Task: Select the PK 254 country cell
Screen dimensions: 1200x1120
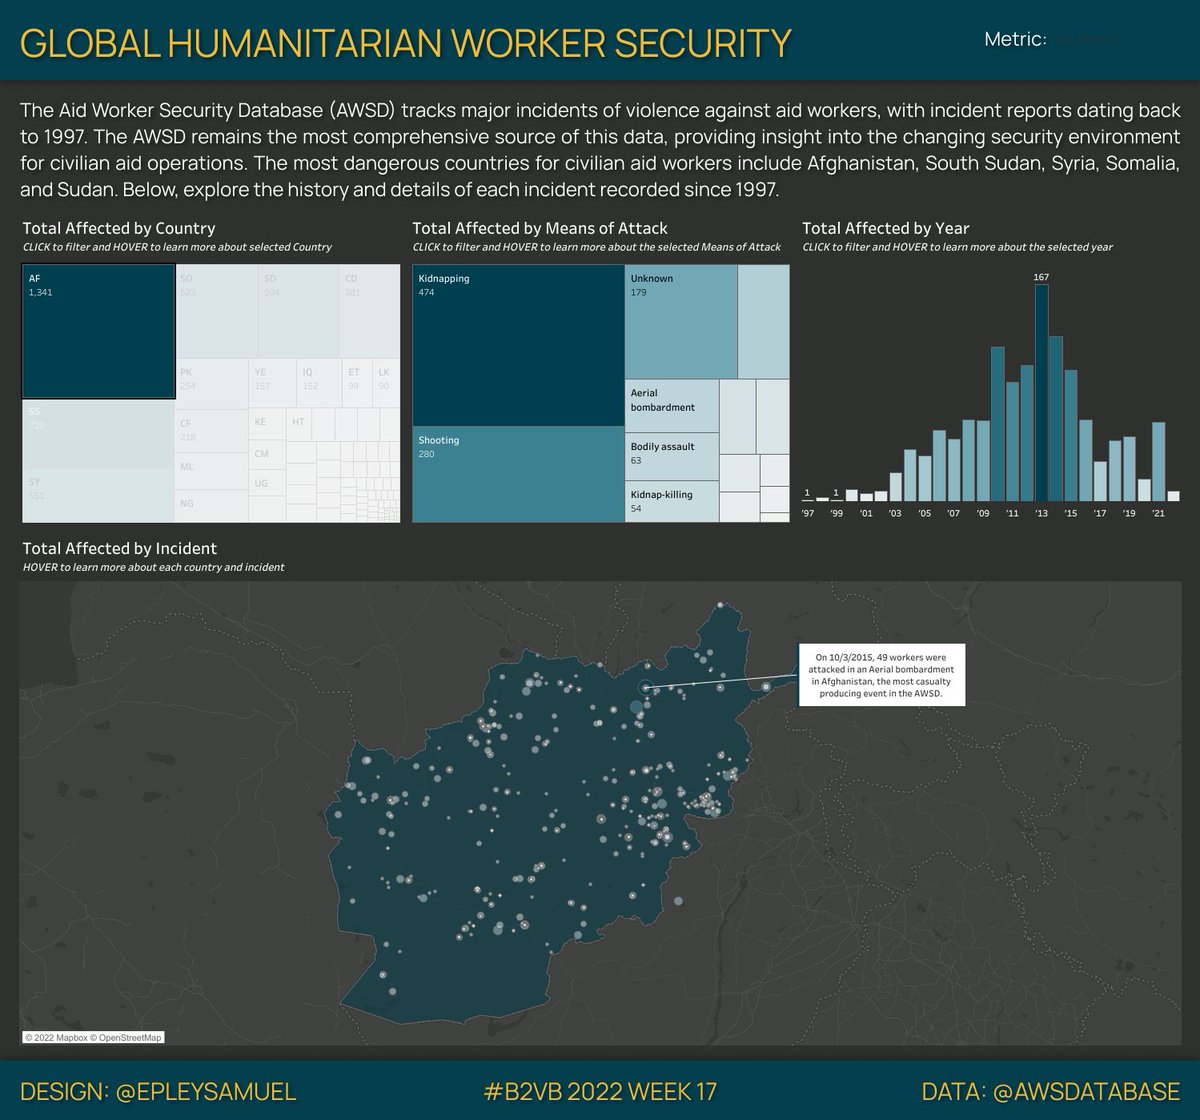Action: coord(212,384)
